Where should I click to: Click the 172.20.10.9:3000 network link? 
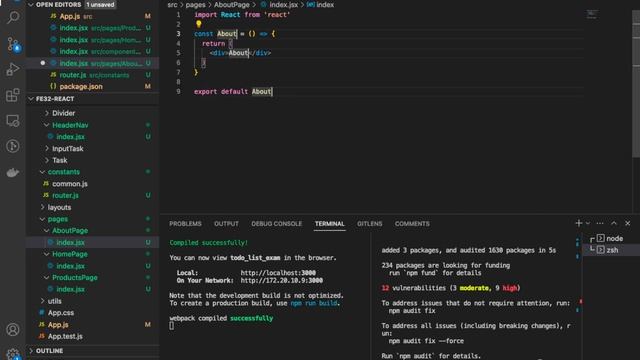(x=282, y=280)
